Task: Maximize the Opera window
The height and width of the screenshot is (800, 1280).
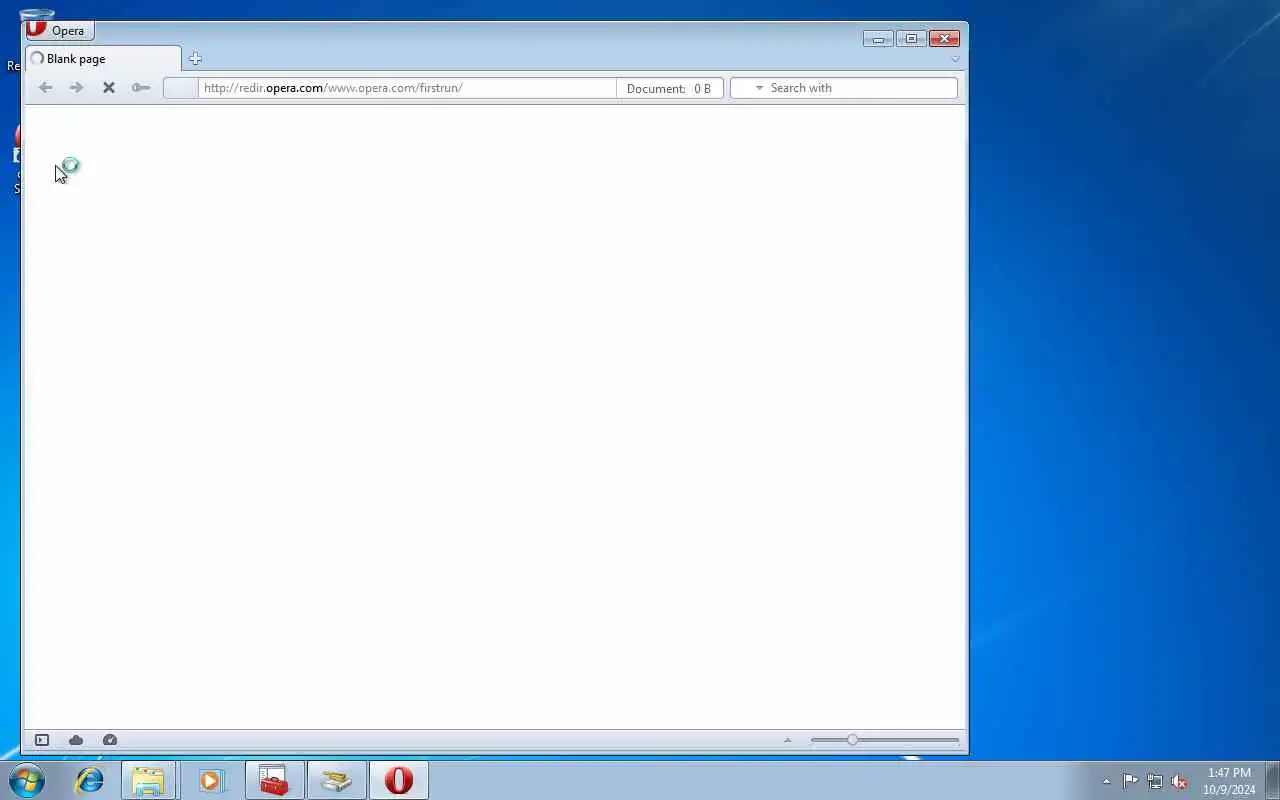Action: coord(911,39)
